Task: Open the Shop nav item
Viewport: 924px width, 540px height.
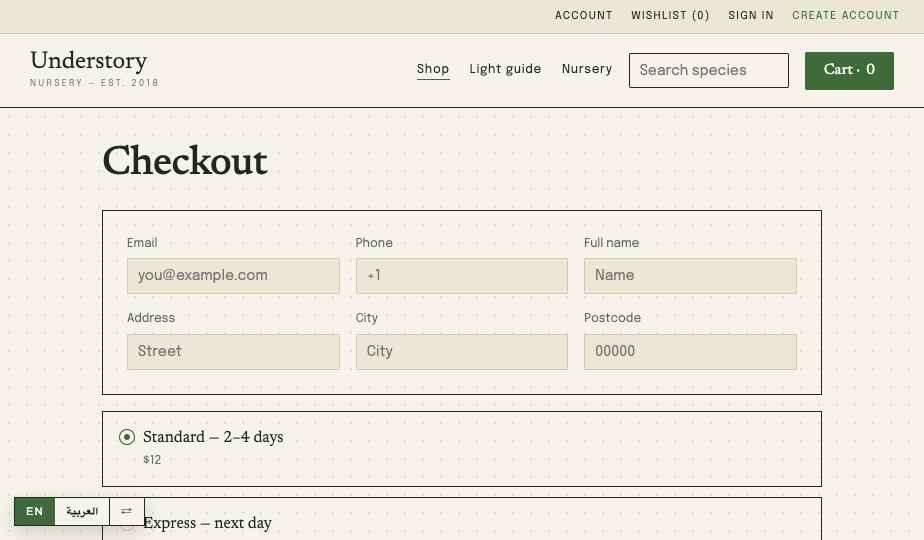Action: 433,69
